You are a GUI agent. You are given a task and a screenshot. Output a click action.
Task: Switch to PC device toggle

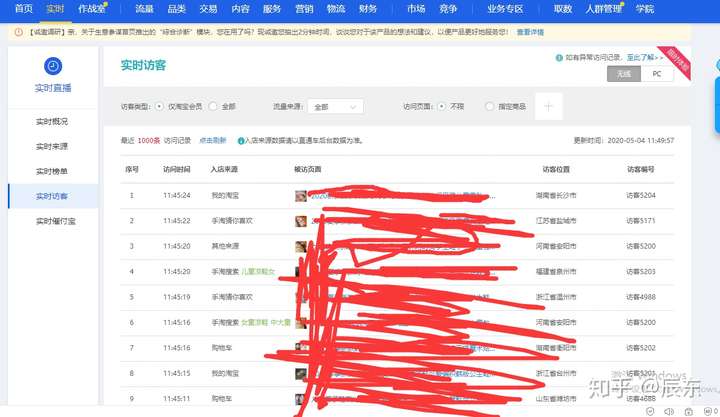657,74
